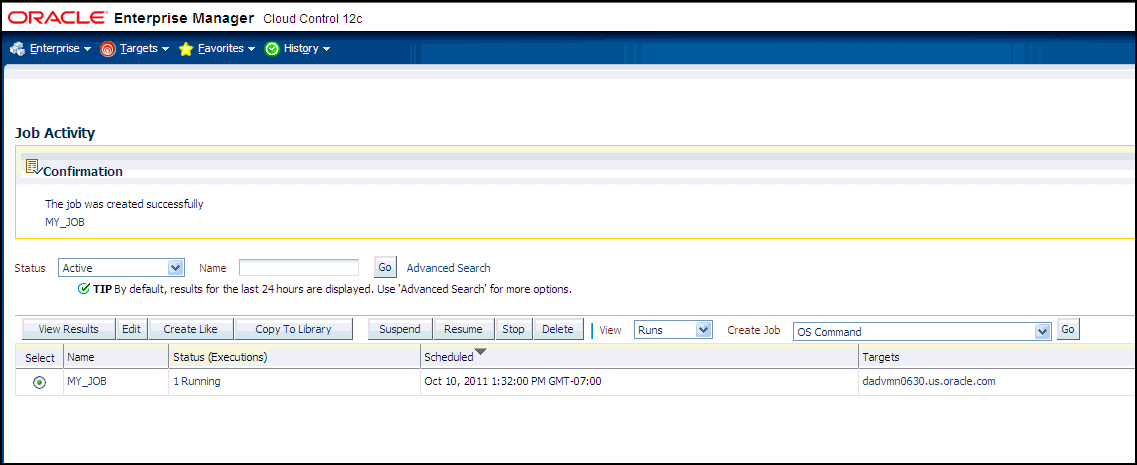Click the Stop button
The height and width of the screenshot is (465, 1137).
pos(513,329)
